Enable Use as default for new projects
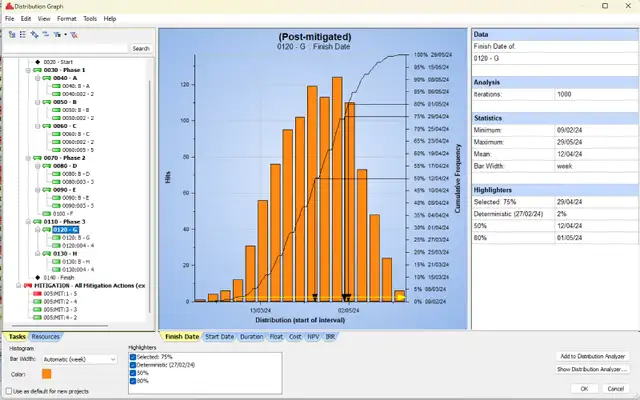 pyautogui.click(x=8, y=391)
